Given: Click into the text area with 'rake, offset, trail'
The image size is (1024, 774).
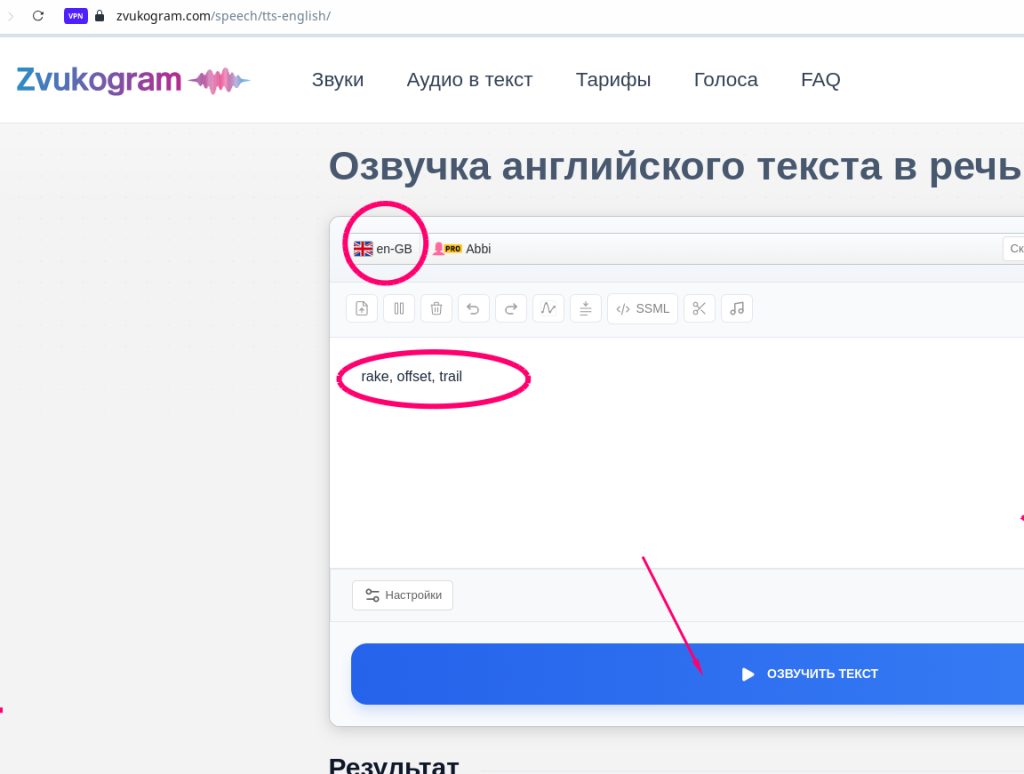Looking at the screenshot, I should [x=600, y=450].
